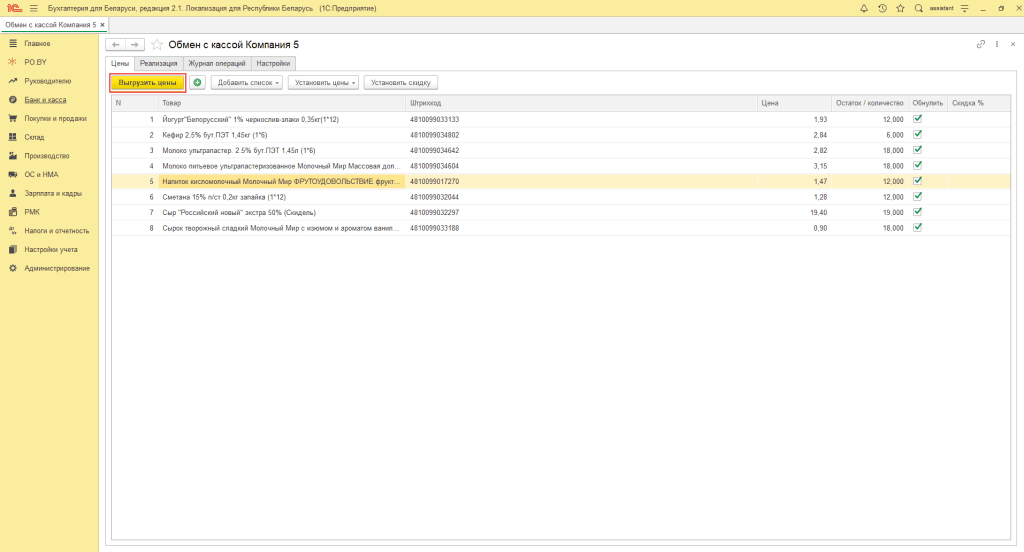Select barcode cell 4810099017270
Screen dimensions: 1024x552
[x=581, y=182]
